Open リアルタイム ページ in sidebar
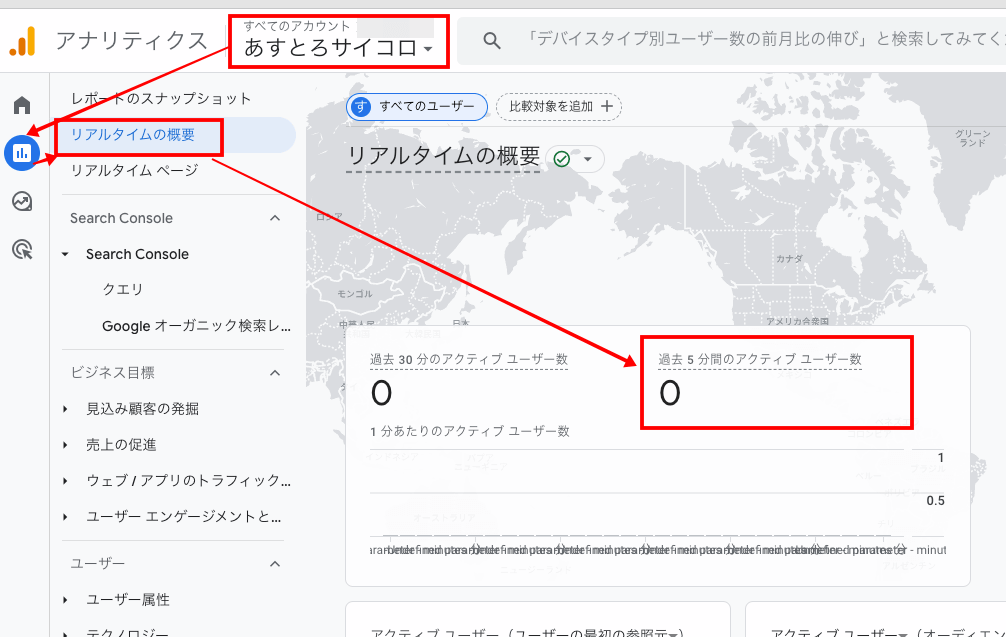The height and width of the screenshot is (637, 1006). [134, 171]
